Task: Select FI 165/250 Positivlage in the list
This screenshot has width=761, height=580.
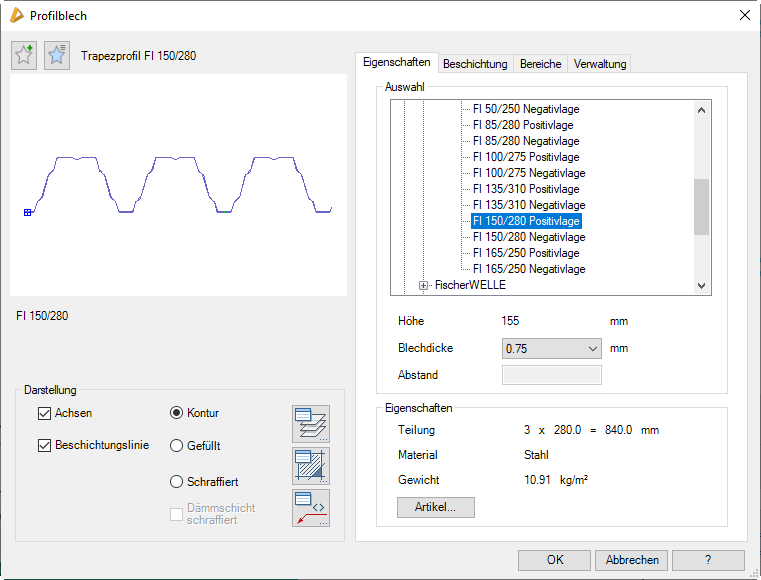Action: [525, 253]
